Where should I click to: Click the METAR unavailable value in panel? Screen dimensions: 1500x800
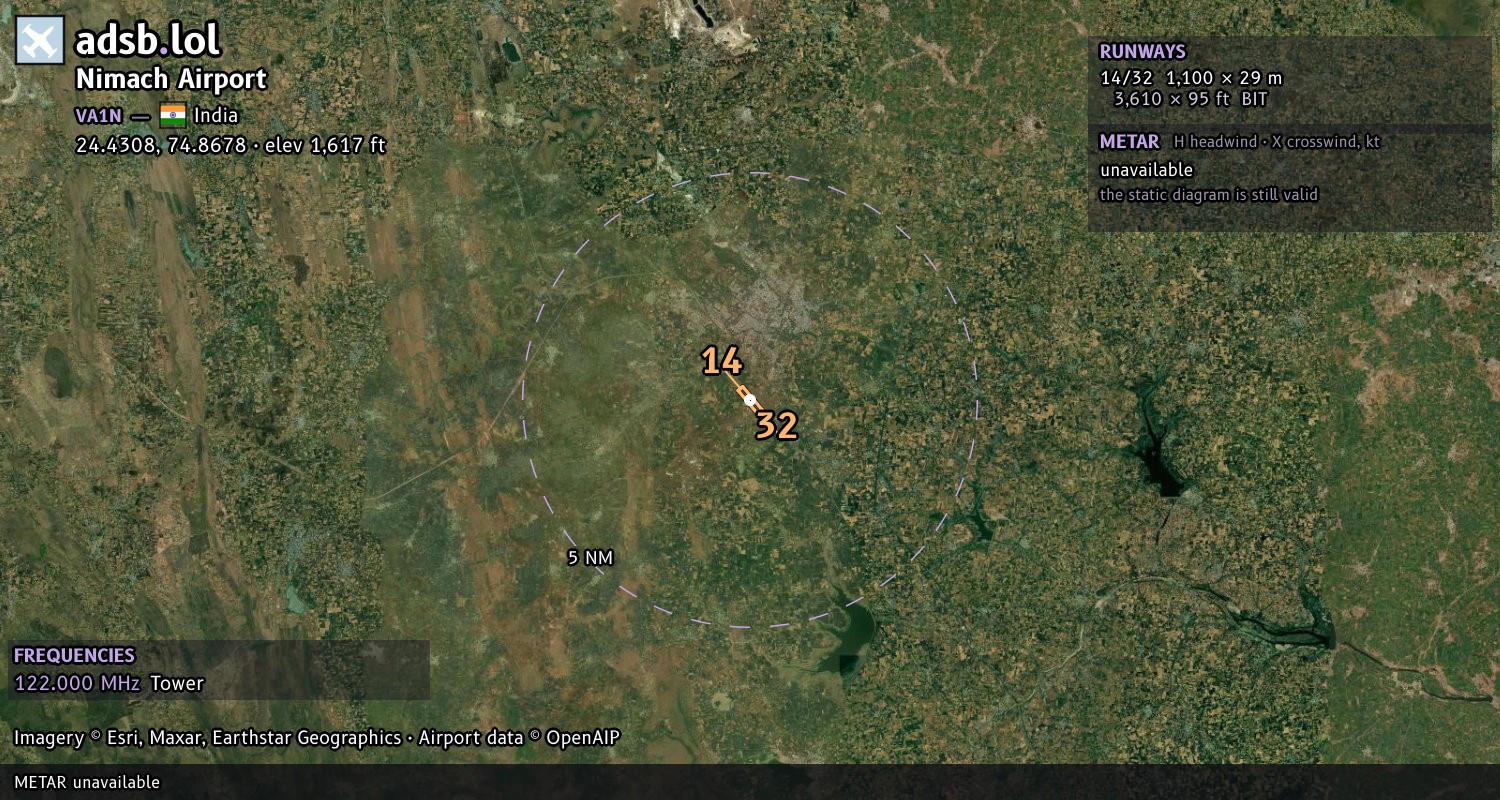(1146, 170)
